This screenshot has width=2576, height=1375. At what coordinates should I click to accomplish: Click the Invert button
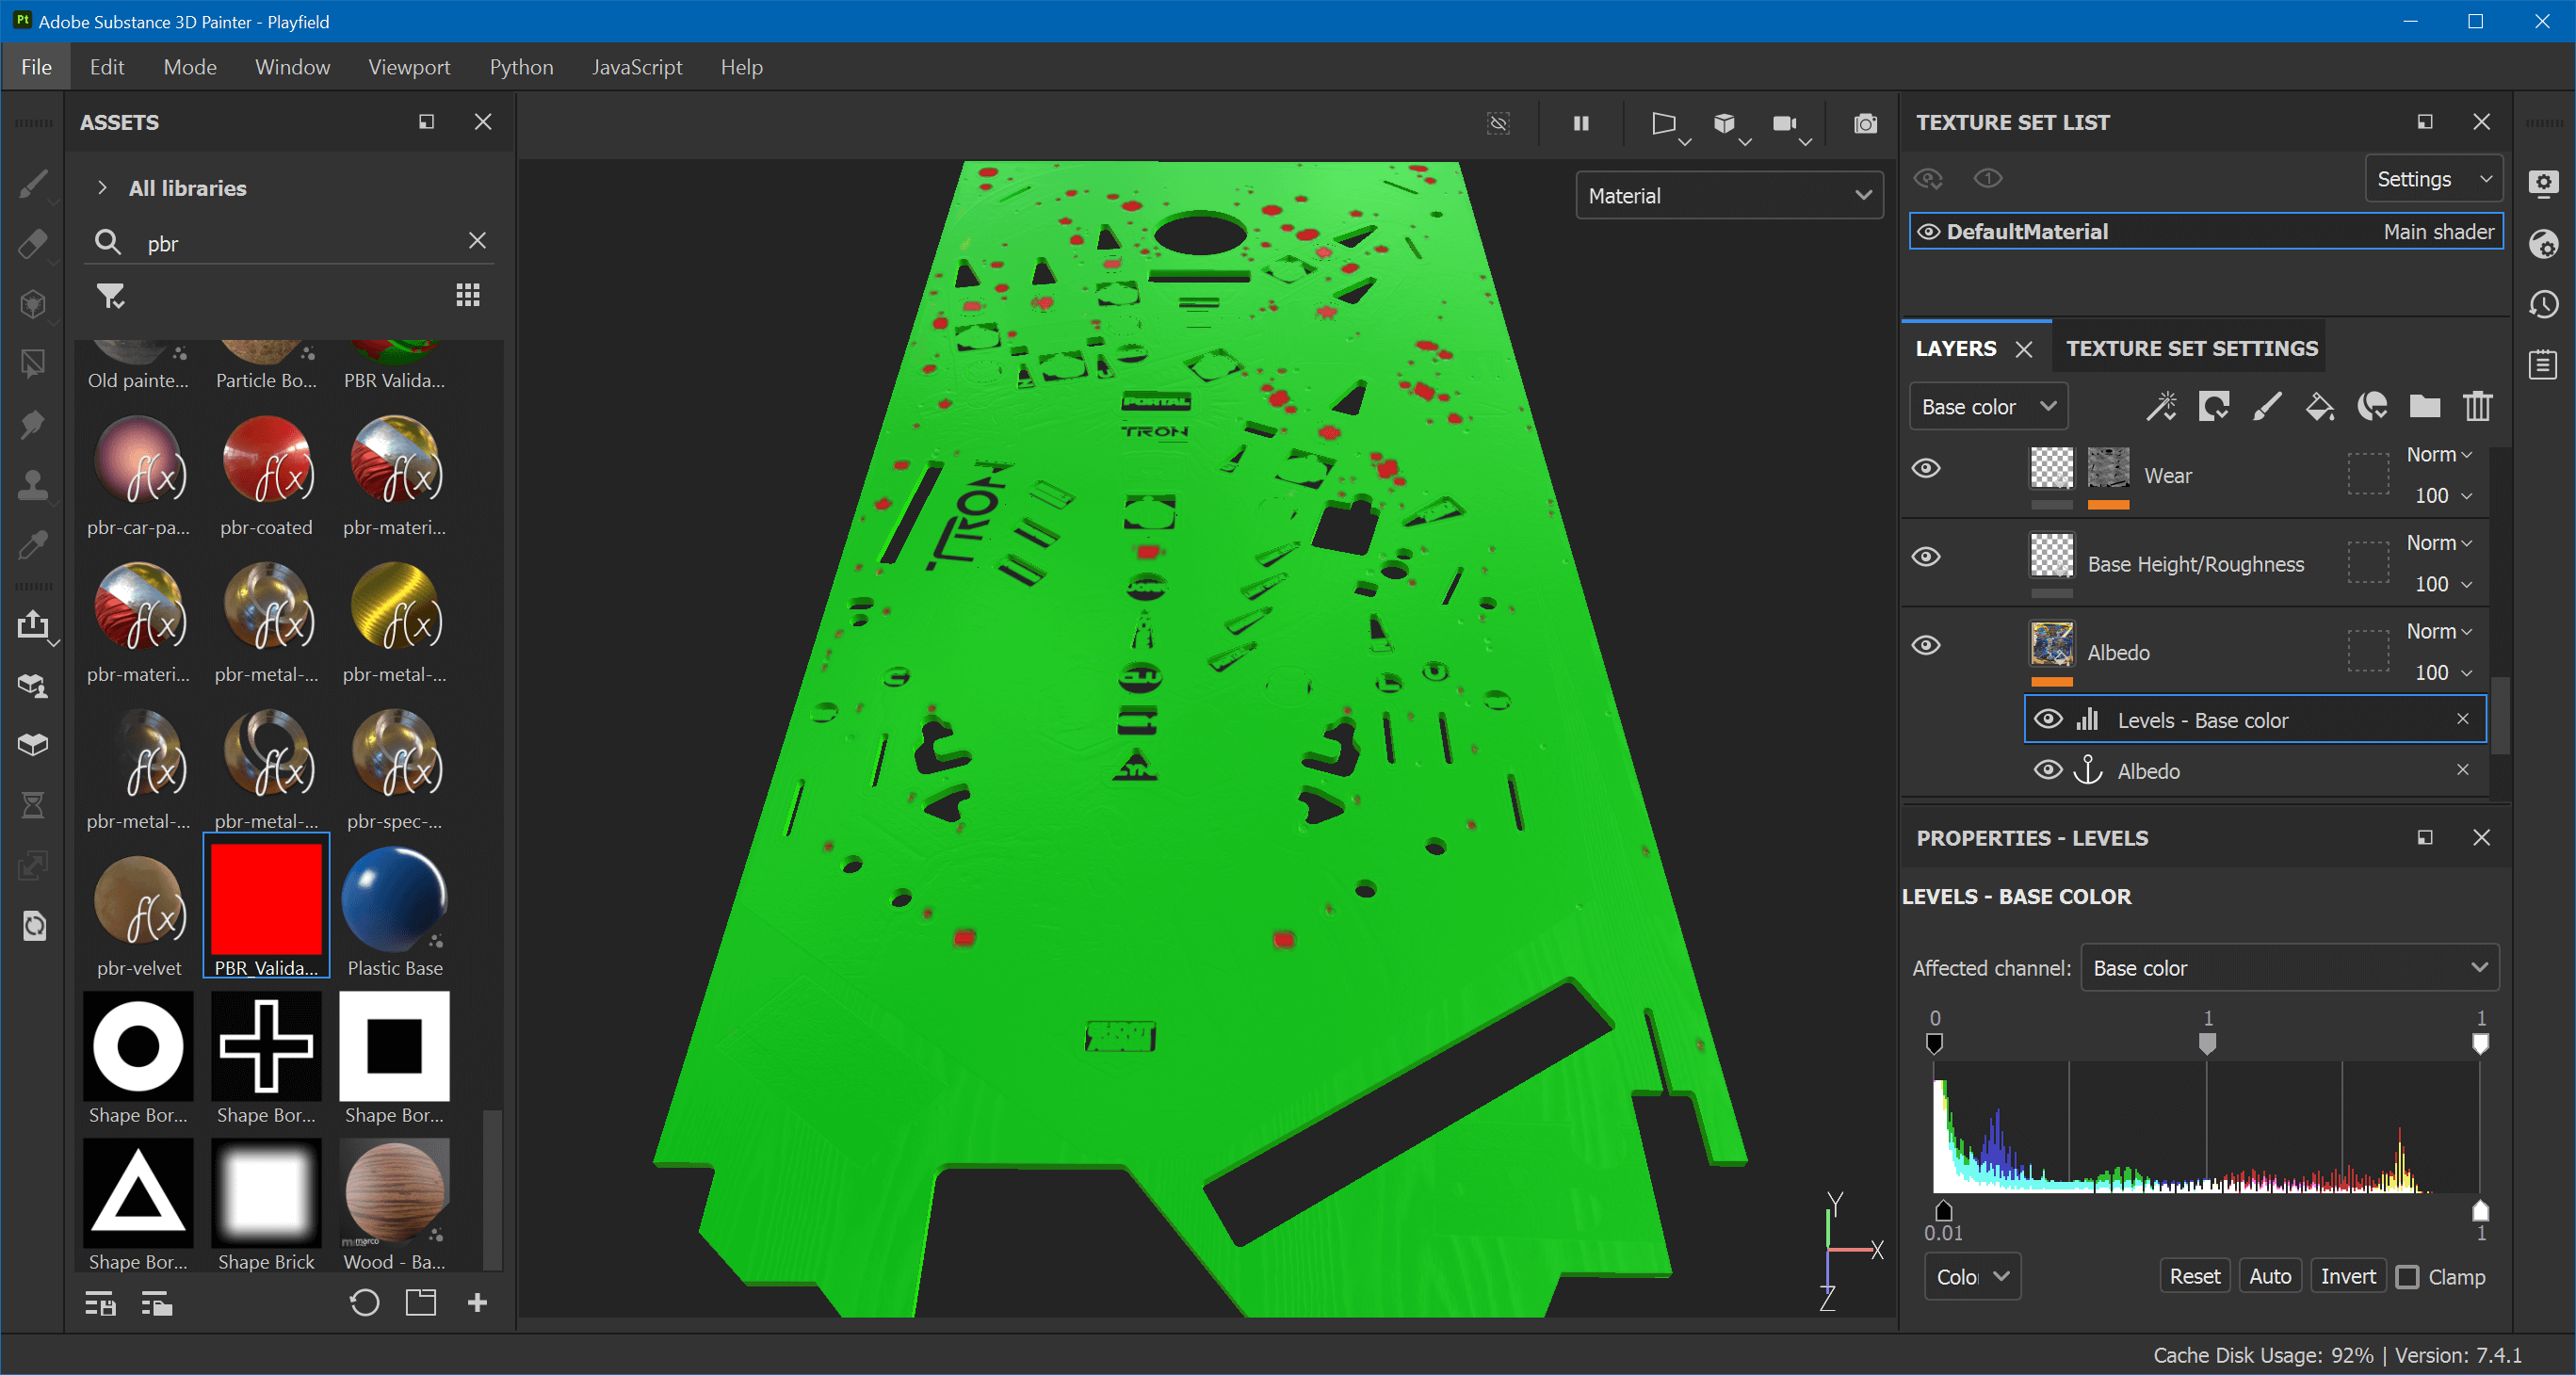[x=2347, y=1276]
